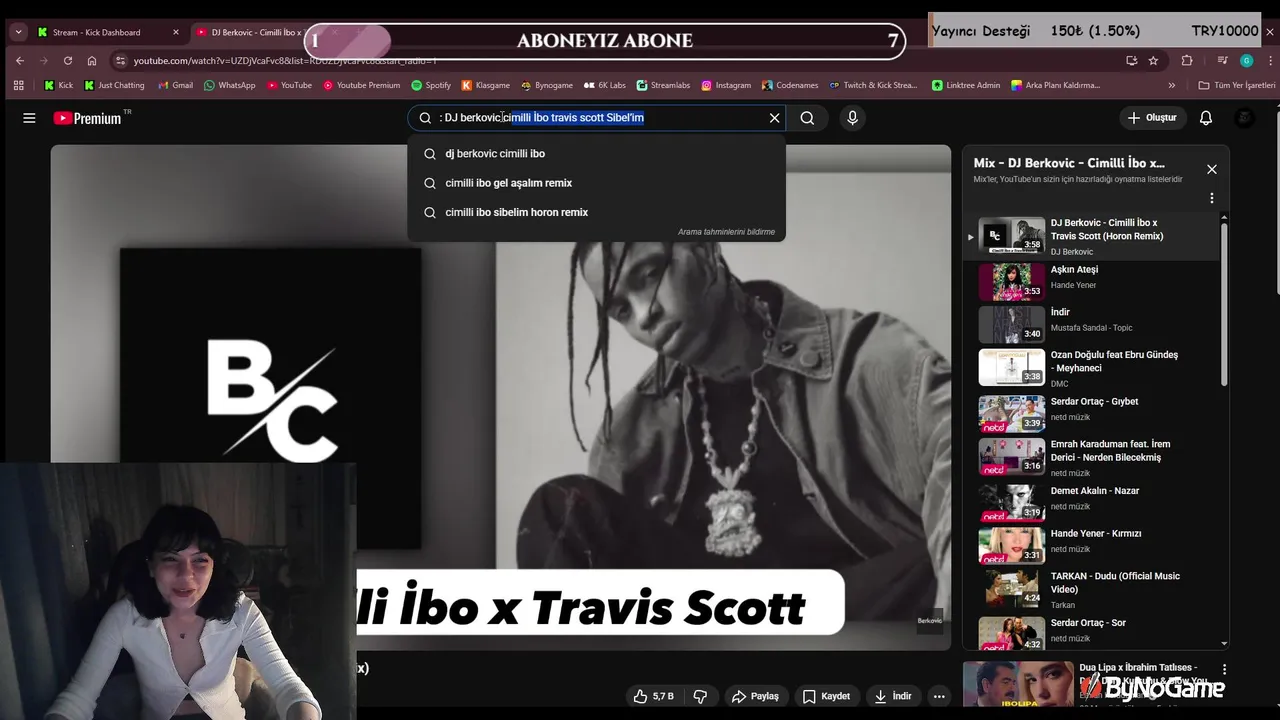Play 'Emrah Karaduman feat. İrem Derici' track
The image size is (1280, 720).
1090,456
